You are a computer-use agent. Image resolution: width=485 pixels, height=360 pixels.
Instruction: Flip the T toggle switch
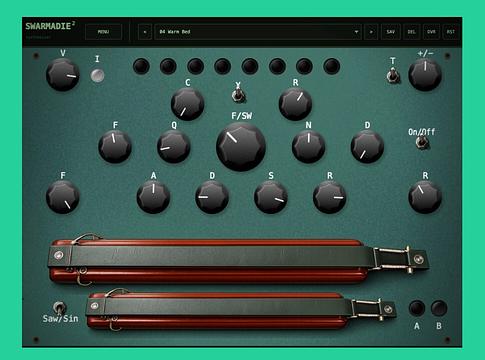[x=393, y=75]
